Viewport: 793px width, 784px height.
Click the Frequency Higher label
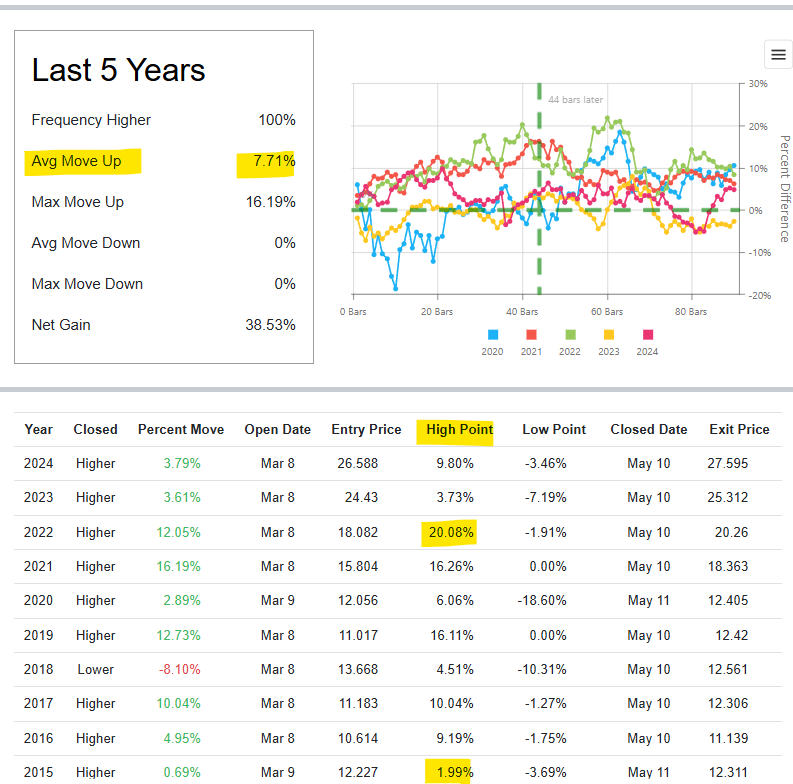click(91, 120)
